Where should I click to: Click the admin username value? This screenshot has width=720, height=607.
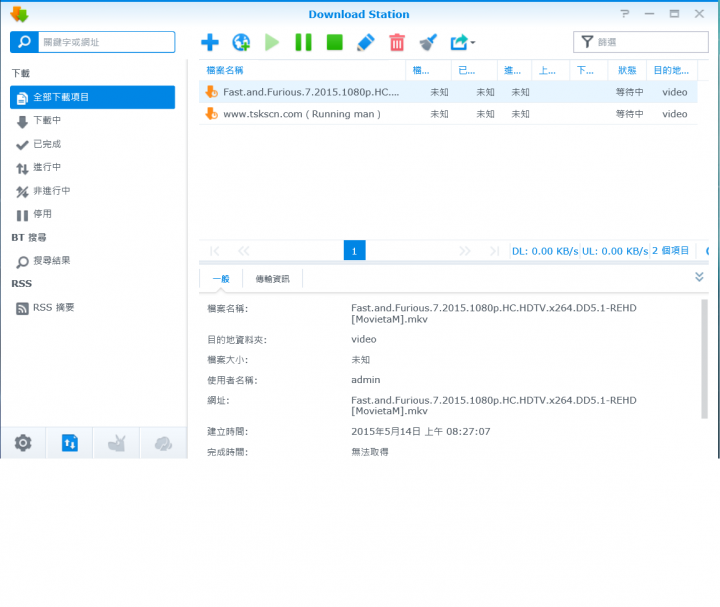[x=366, y=380]
